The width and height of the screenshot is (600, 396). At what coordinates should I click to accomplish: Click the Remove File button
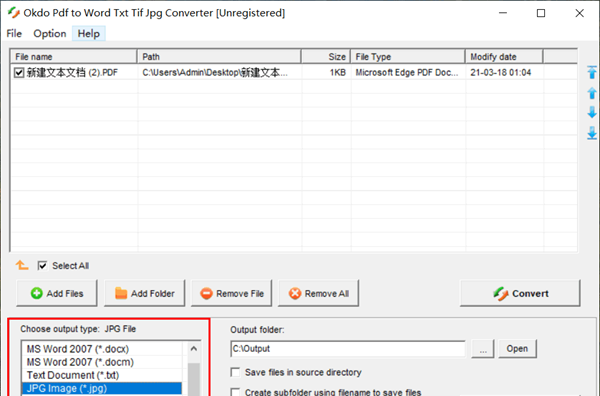[x=232, y=293]
